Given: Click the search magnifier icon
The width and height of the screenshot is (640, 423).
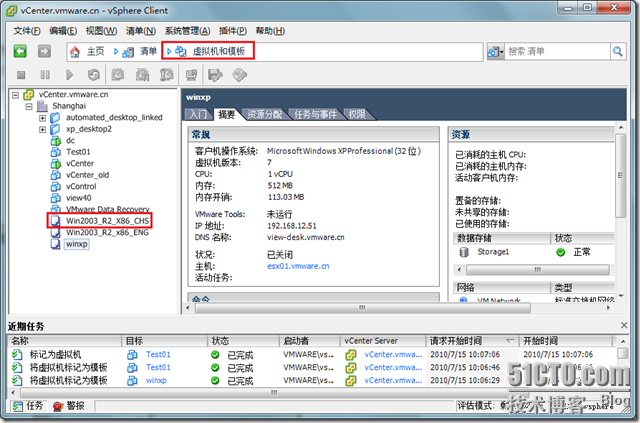Looking at the screenshot, I should pos(618,51).
